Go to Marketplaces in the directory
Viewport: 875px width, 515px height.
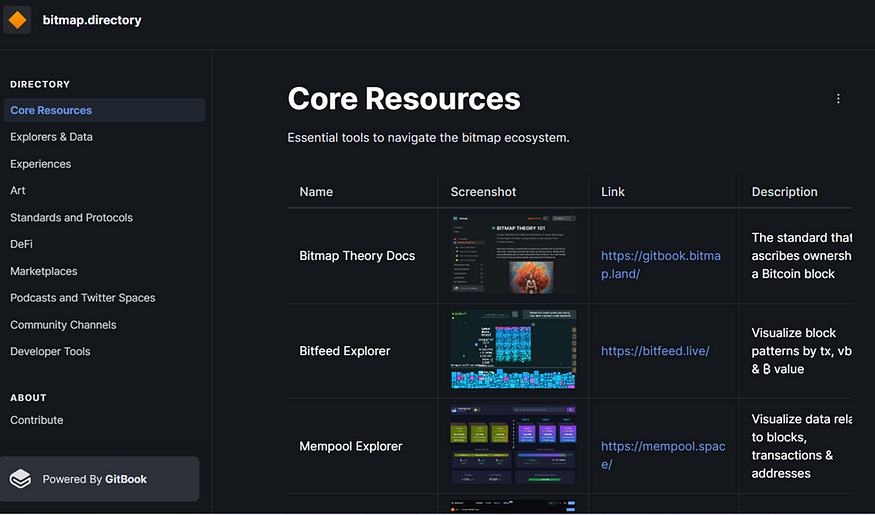click(x=44, y=271)
